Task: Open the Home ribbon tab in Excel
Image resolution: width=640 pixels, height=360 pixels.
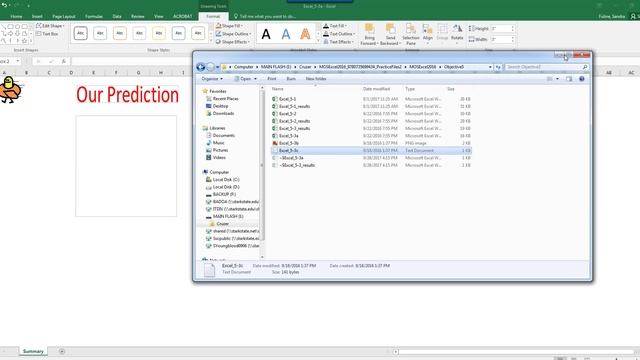Action: point(16,16)
